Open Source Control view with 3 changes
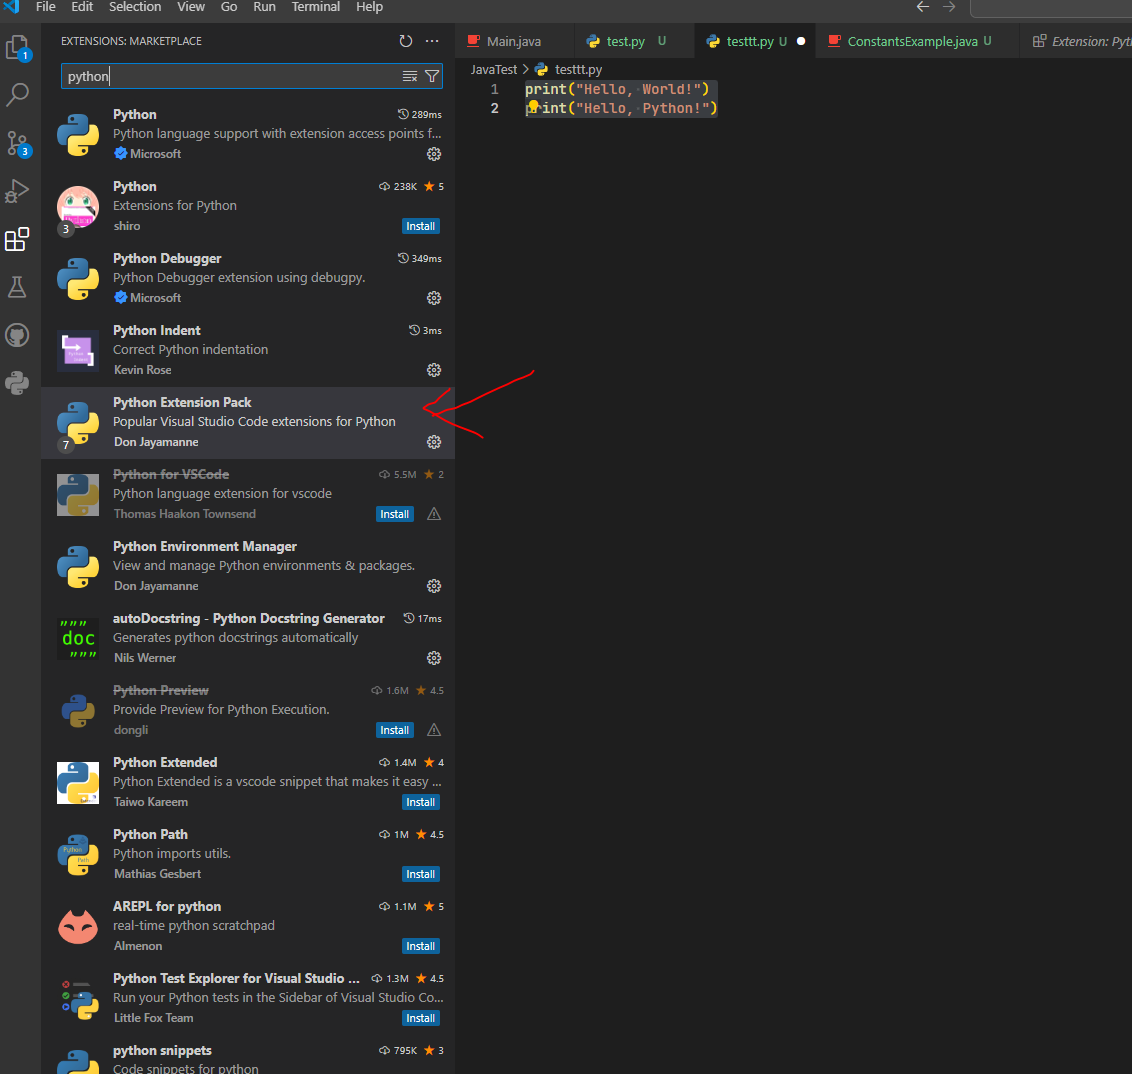Viewport: 1132px width, 1074px height. 17,144
